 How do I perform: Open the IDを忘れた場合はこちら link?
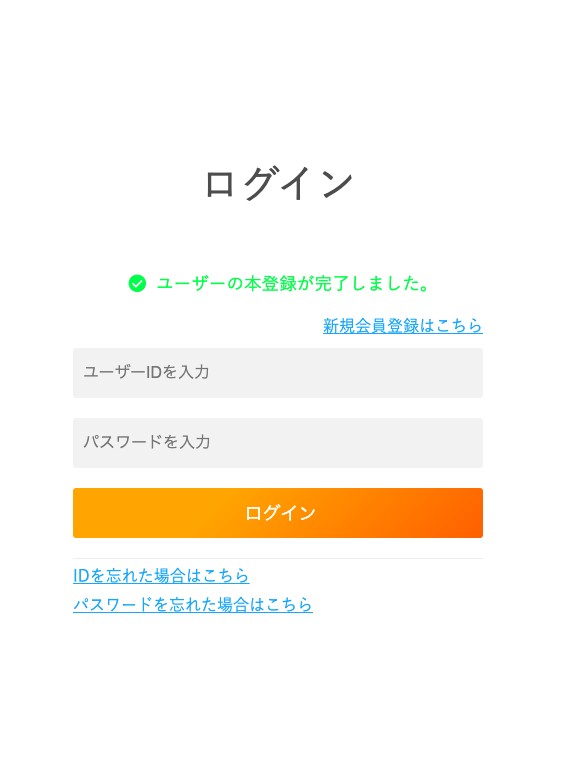coord(161,575)
